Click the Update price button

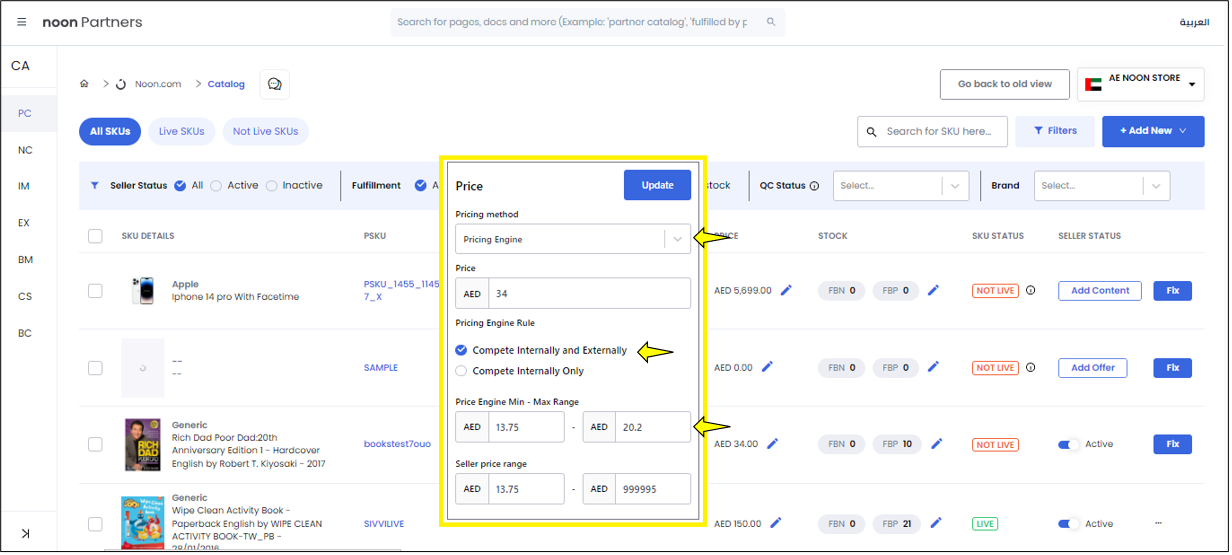tap(657, 185)
